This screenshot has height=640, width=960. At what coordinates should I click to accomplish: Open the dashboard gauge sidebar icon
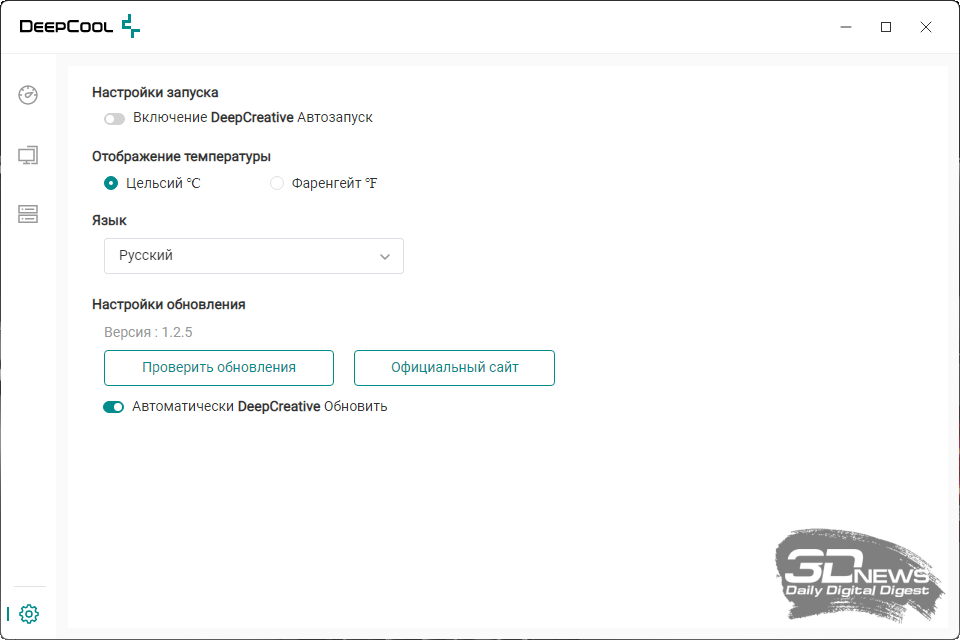[x=28, y=95]
